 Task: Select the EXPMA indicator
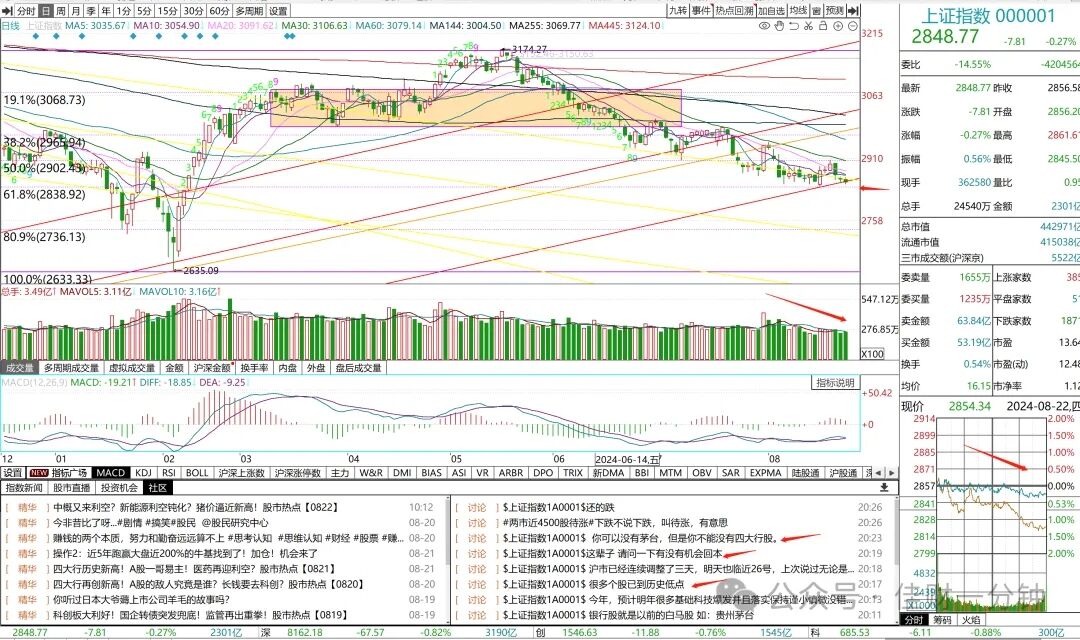(765, 473)
